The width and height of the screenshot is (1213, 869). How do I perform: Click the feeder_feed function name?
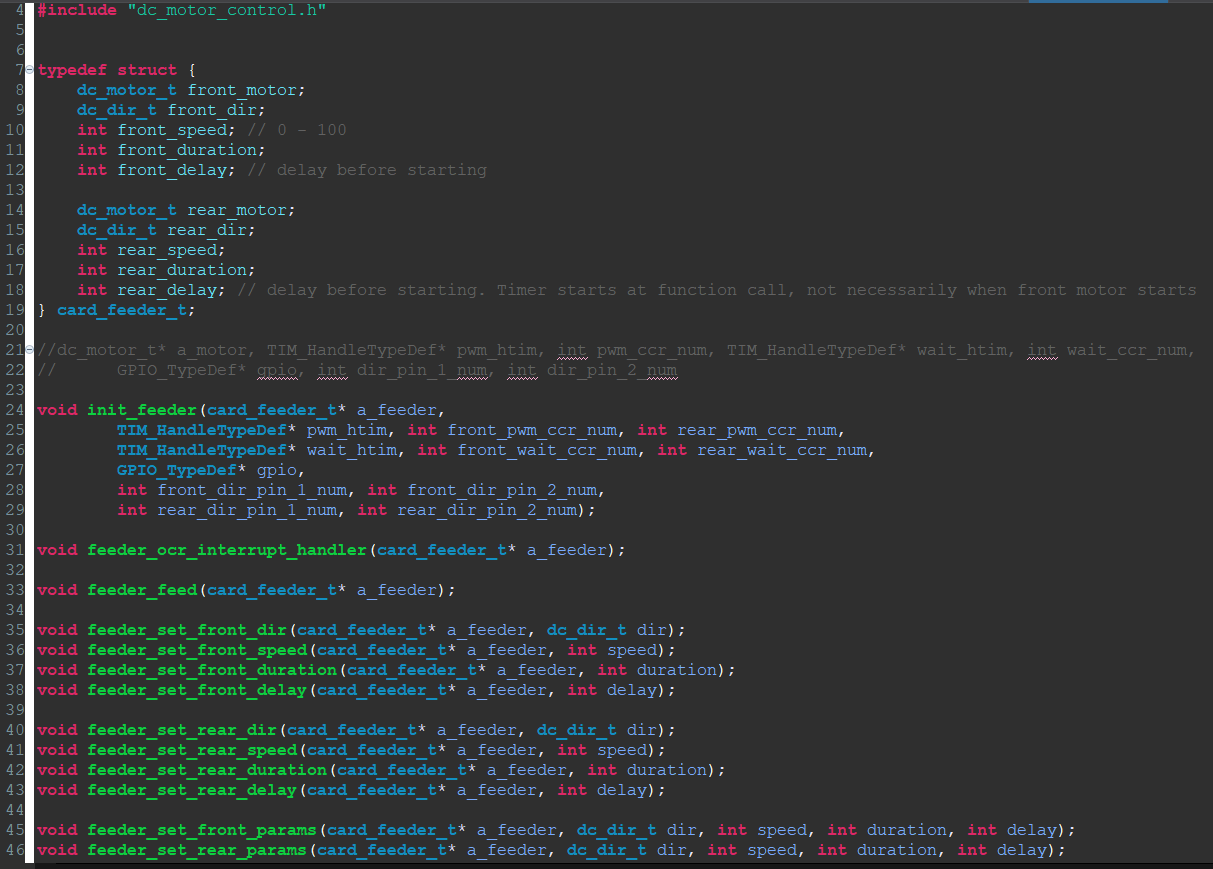tap(142, 590)
